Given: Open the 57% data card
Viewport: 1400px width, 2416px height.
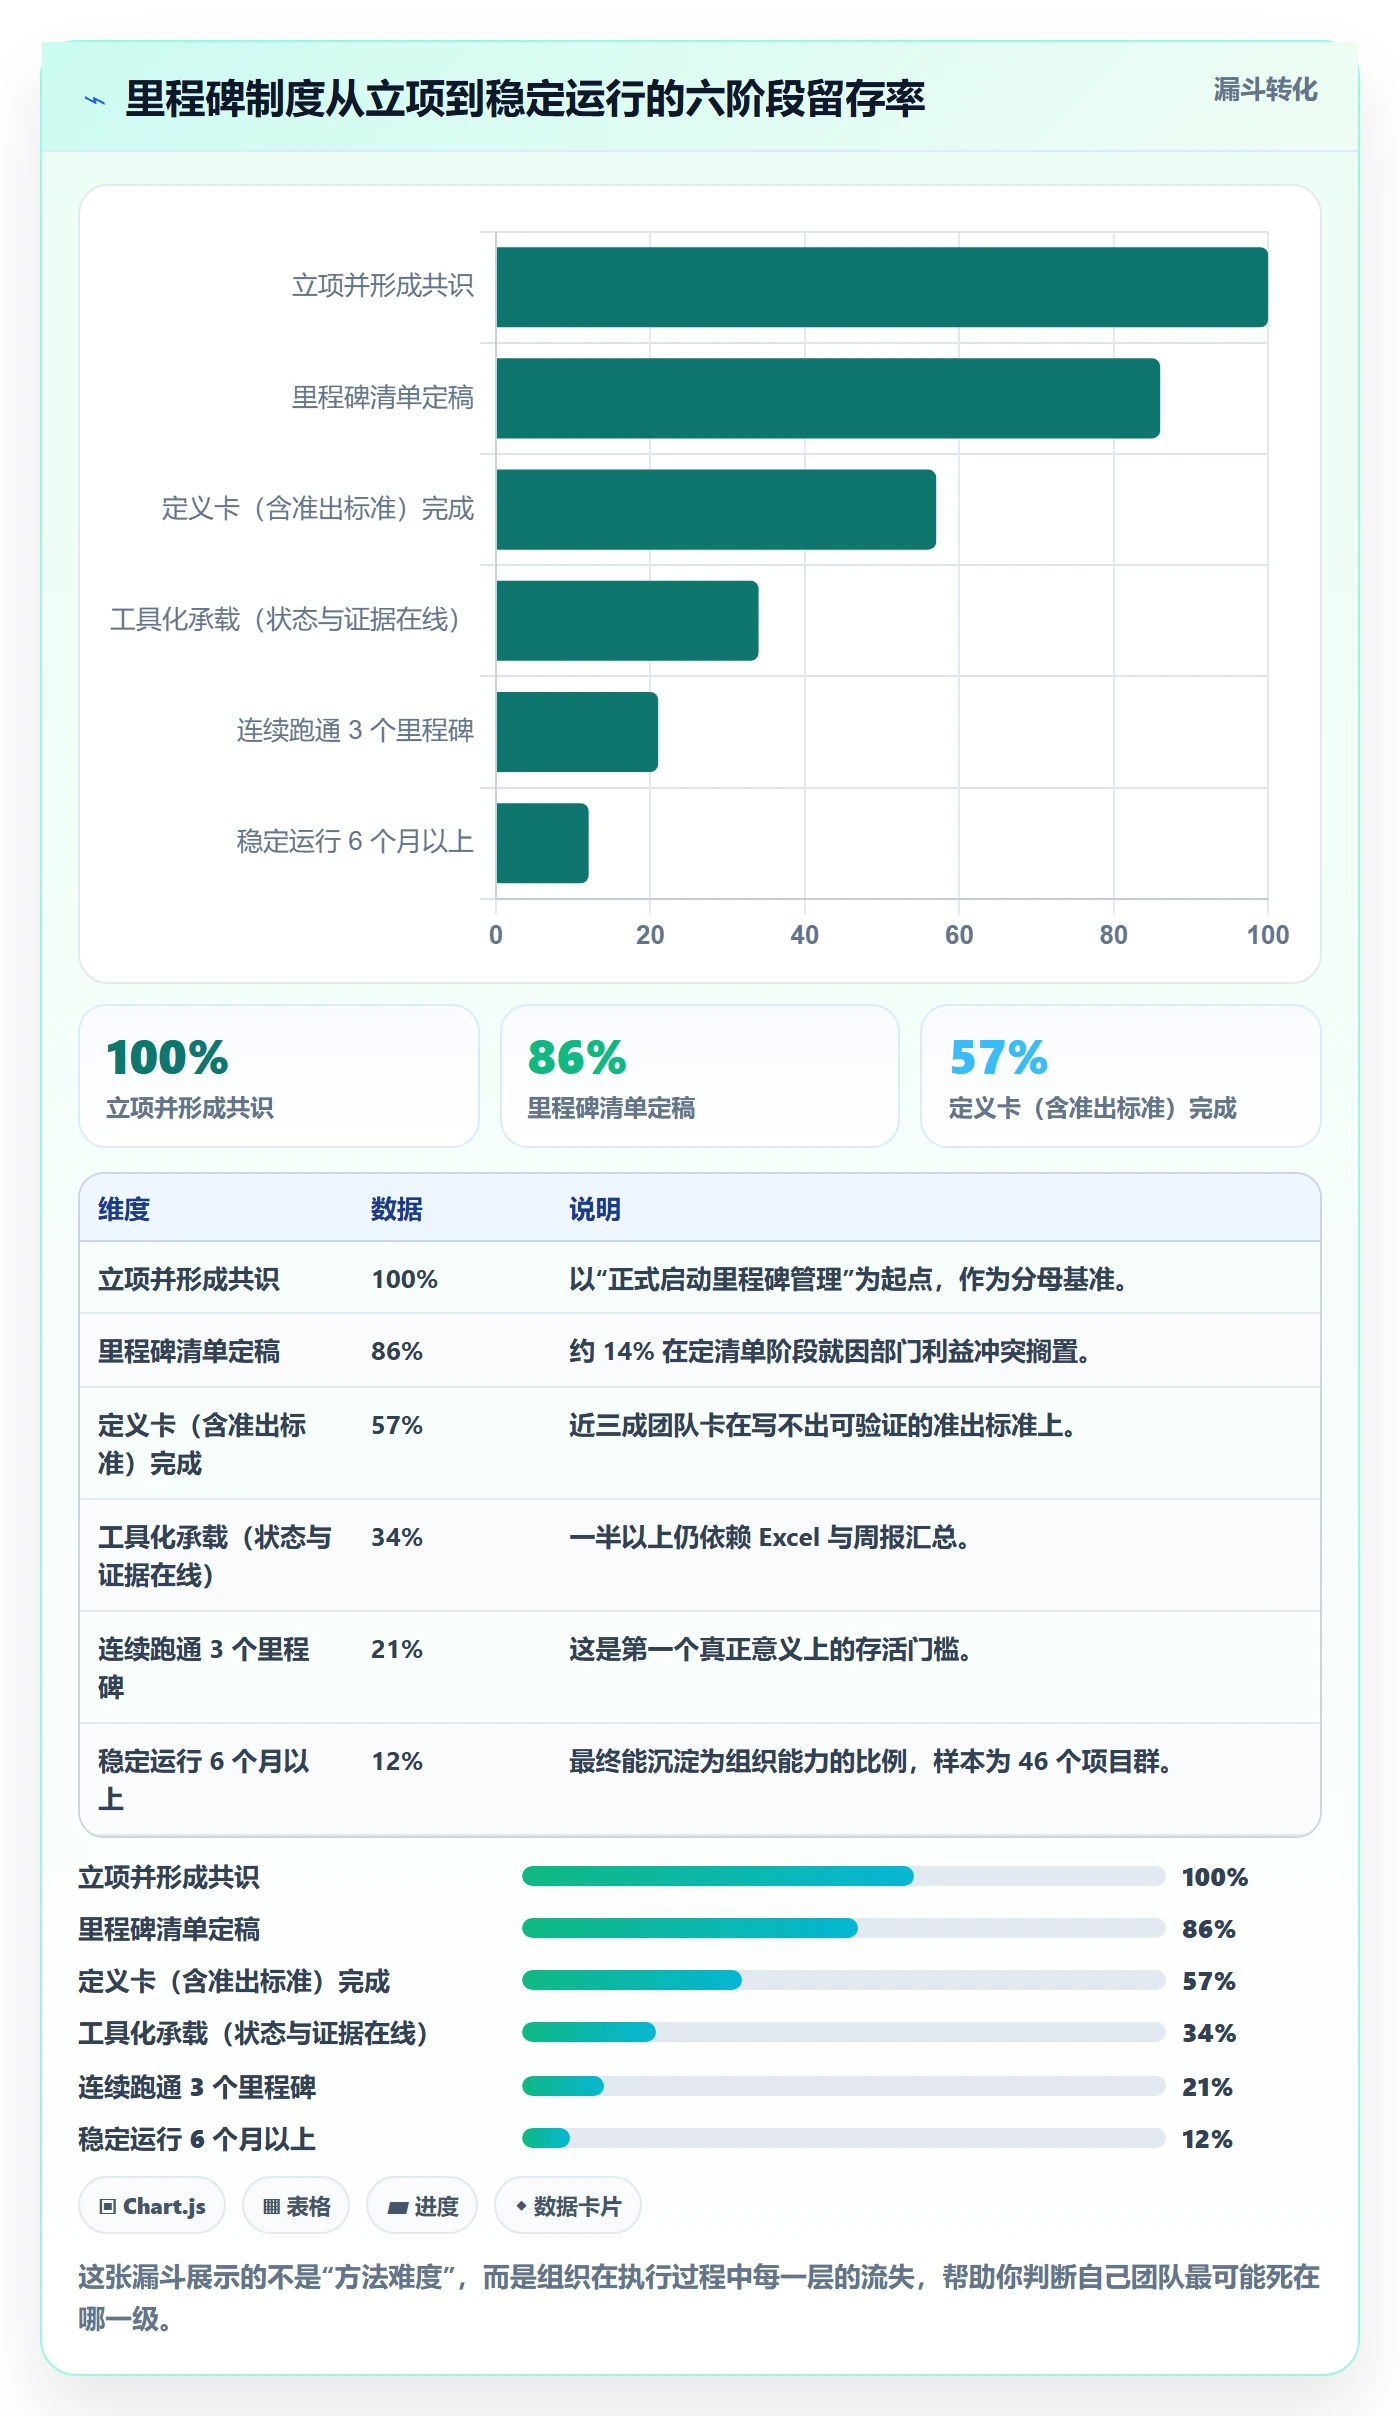Looking at the screenshot, I should (1121, 1076).
